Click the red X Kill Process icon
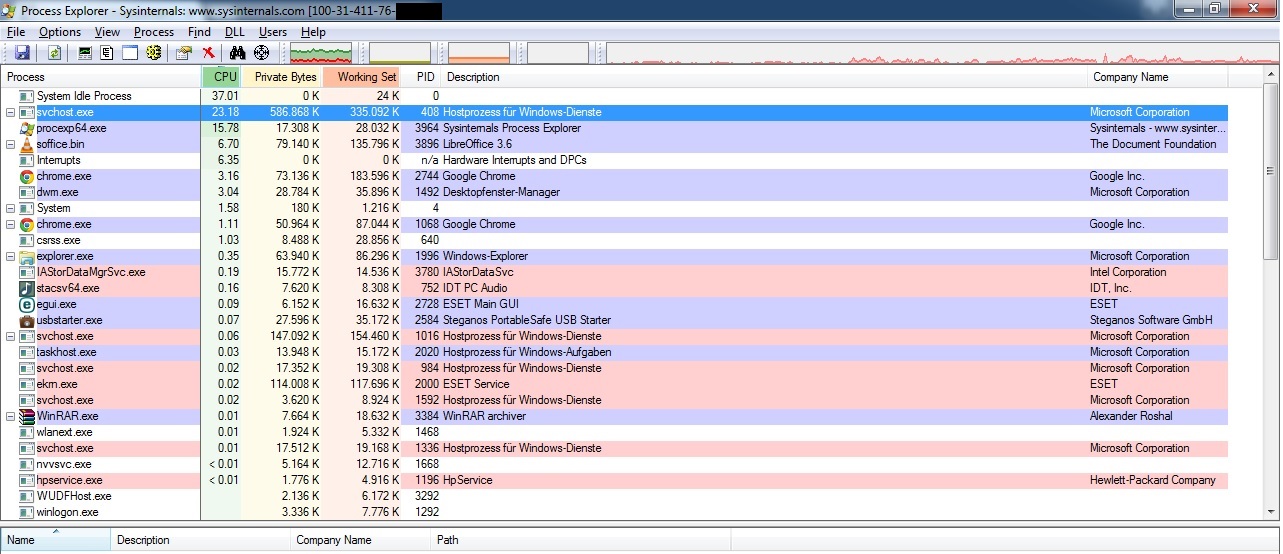 pos(208,52)
